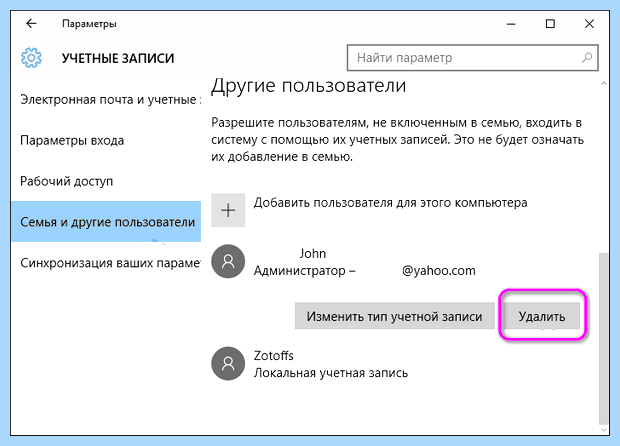Click Изменить тип учетной записи button
620x446 pixels.
[395, 316]
